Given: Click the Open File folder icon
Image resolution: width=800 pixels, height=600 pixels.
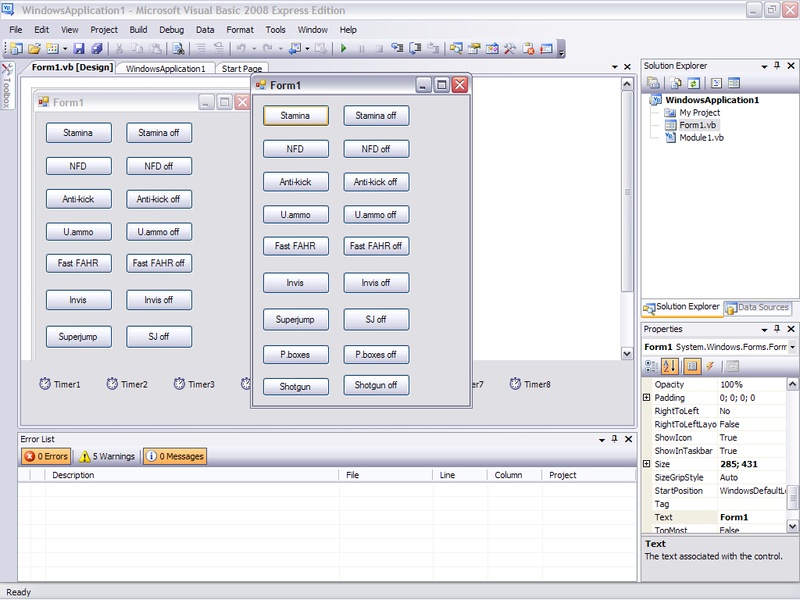Looking at the screenshot, I should point(34,48).
